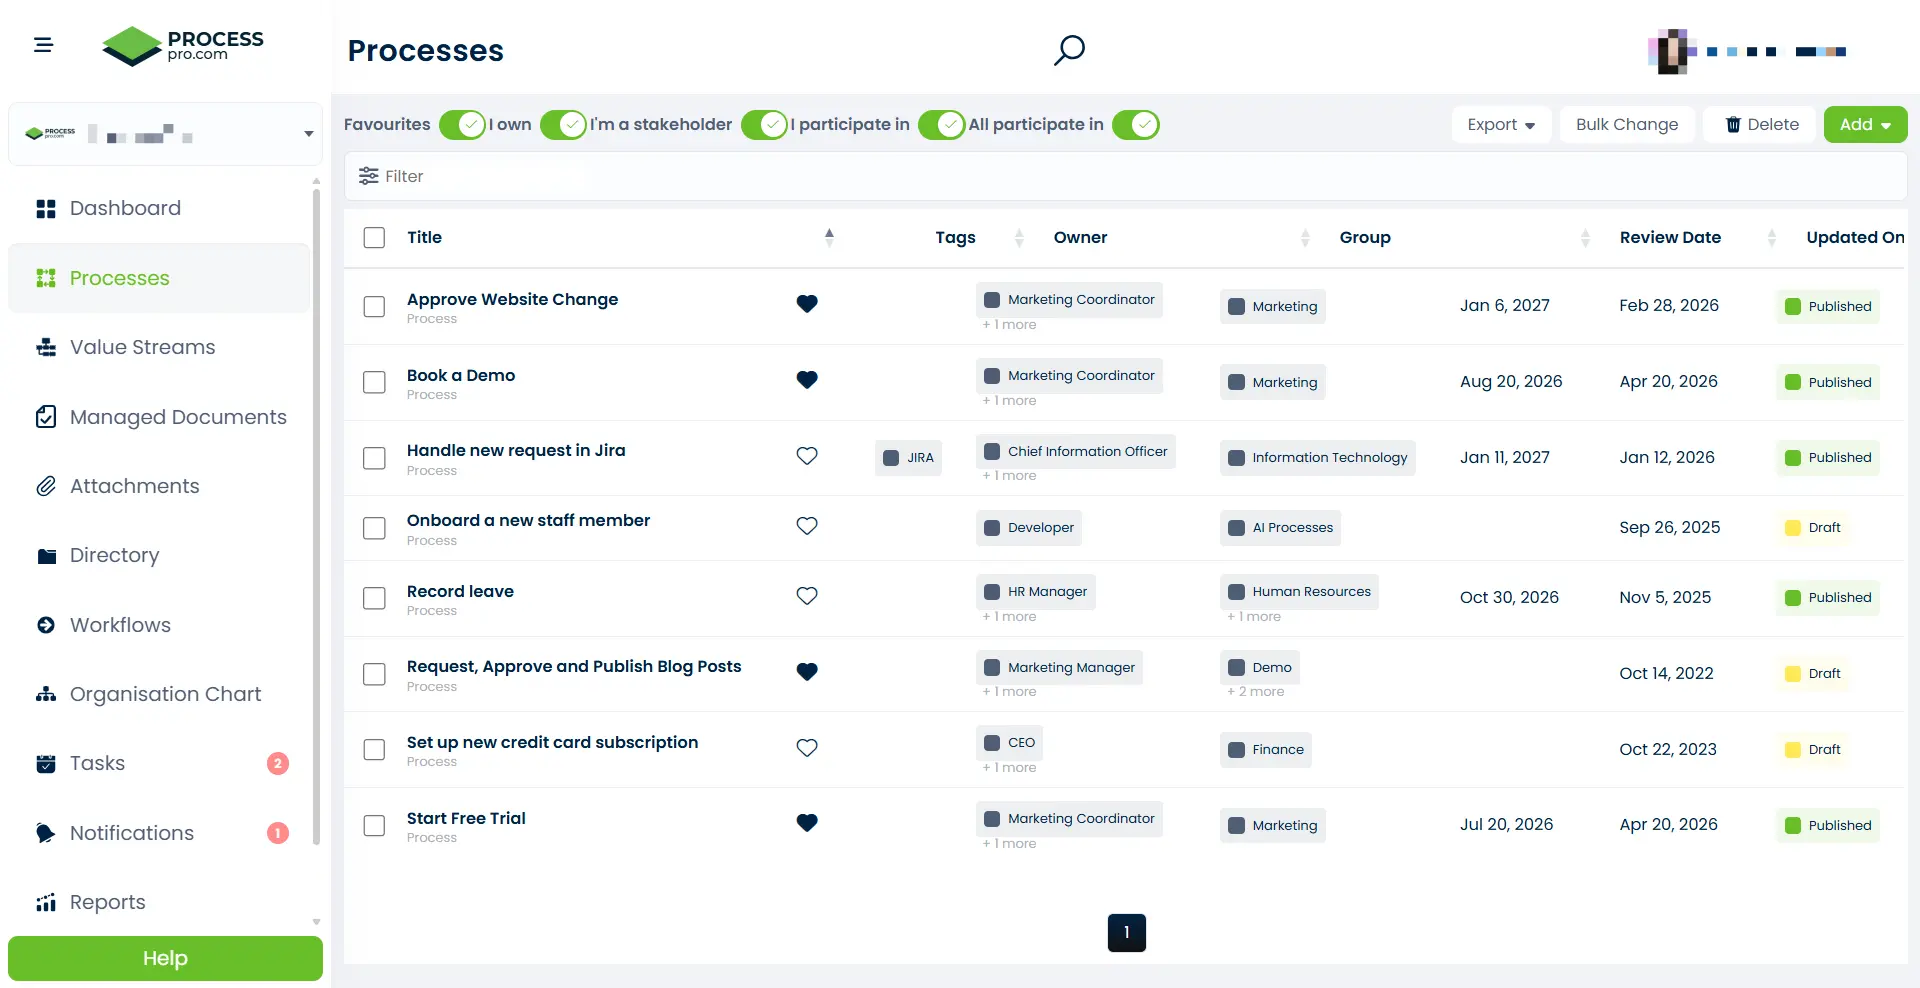
Task: Select all rows with header checkbox
Action: [x=374, y=238]
